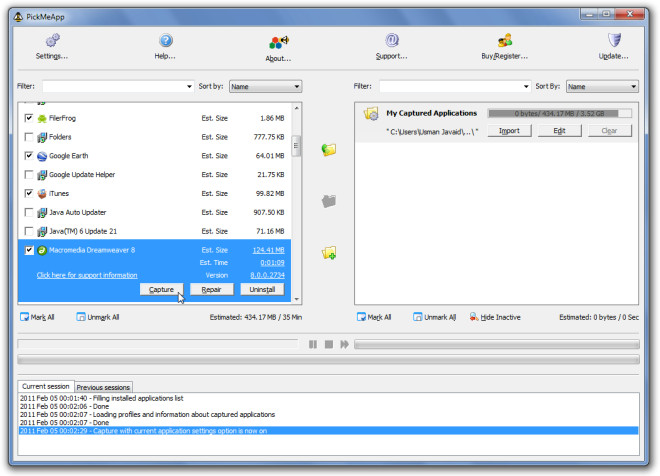Screen dimensions: 660x476
Task: Check the Folders checkbox
Action: click(29, 137)
